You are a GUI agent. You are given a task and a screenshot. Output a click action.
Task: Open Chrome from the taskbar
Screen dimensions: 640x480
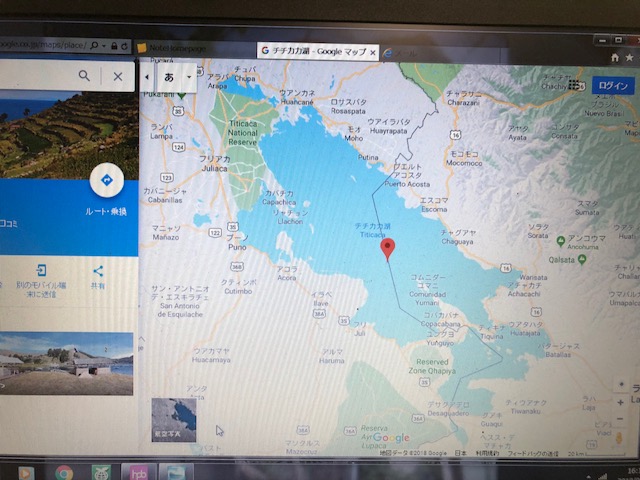[64, 473]
